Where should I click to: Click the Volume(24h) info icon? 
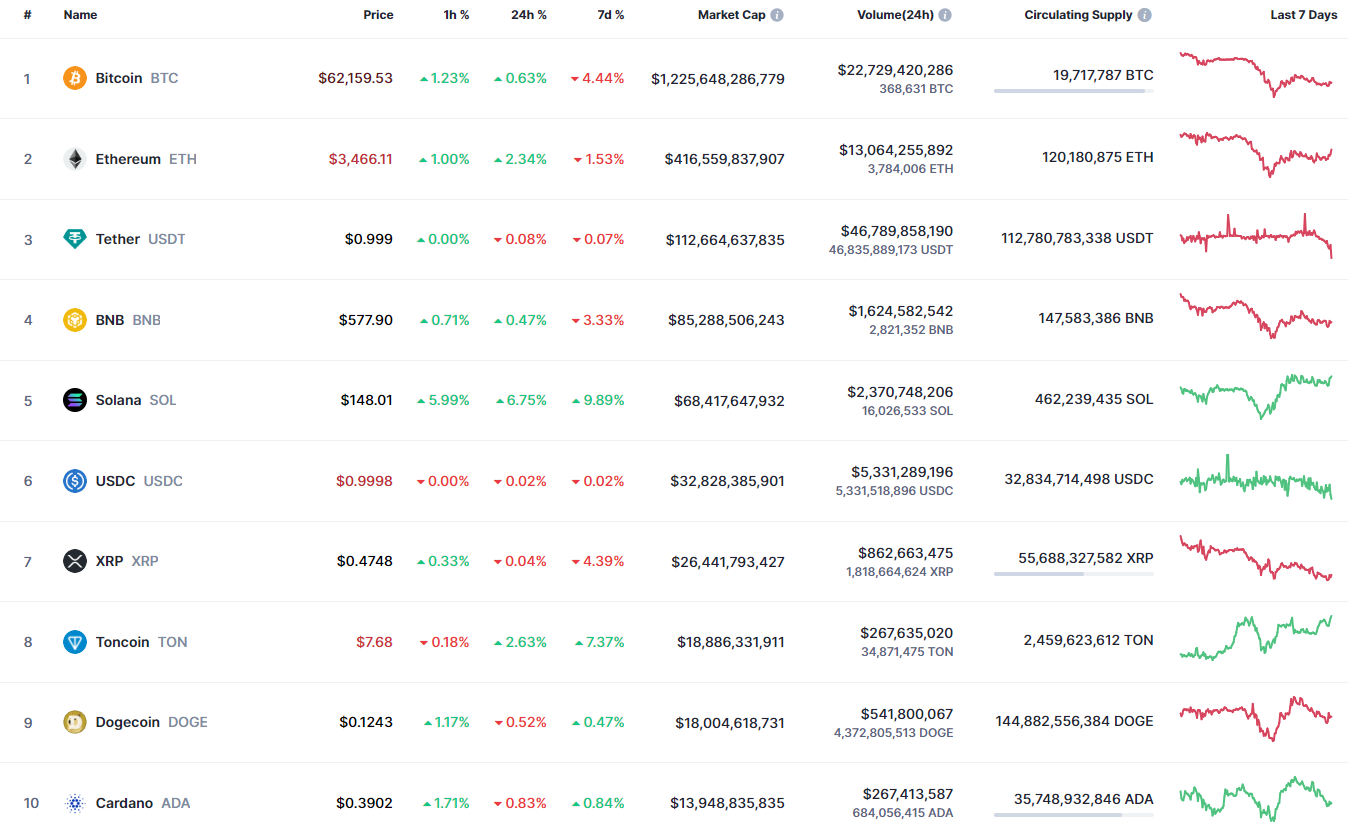[945, 15]
